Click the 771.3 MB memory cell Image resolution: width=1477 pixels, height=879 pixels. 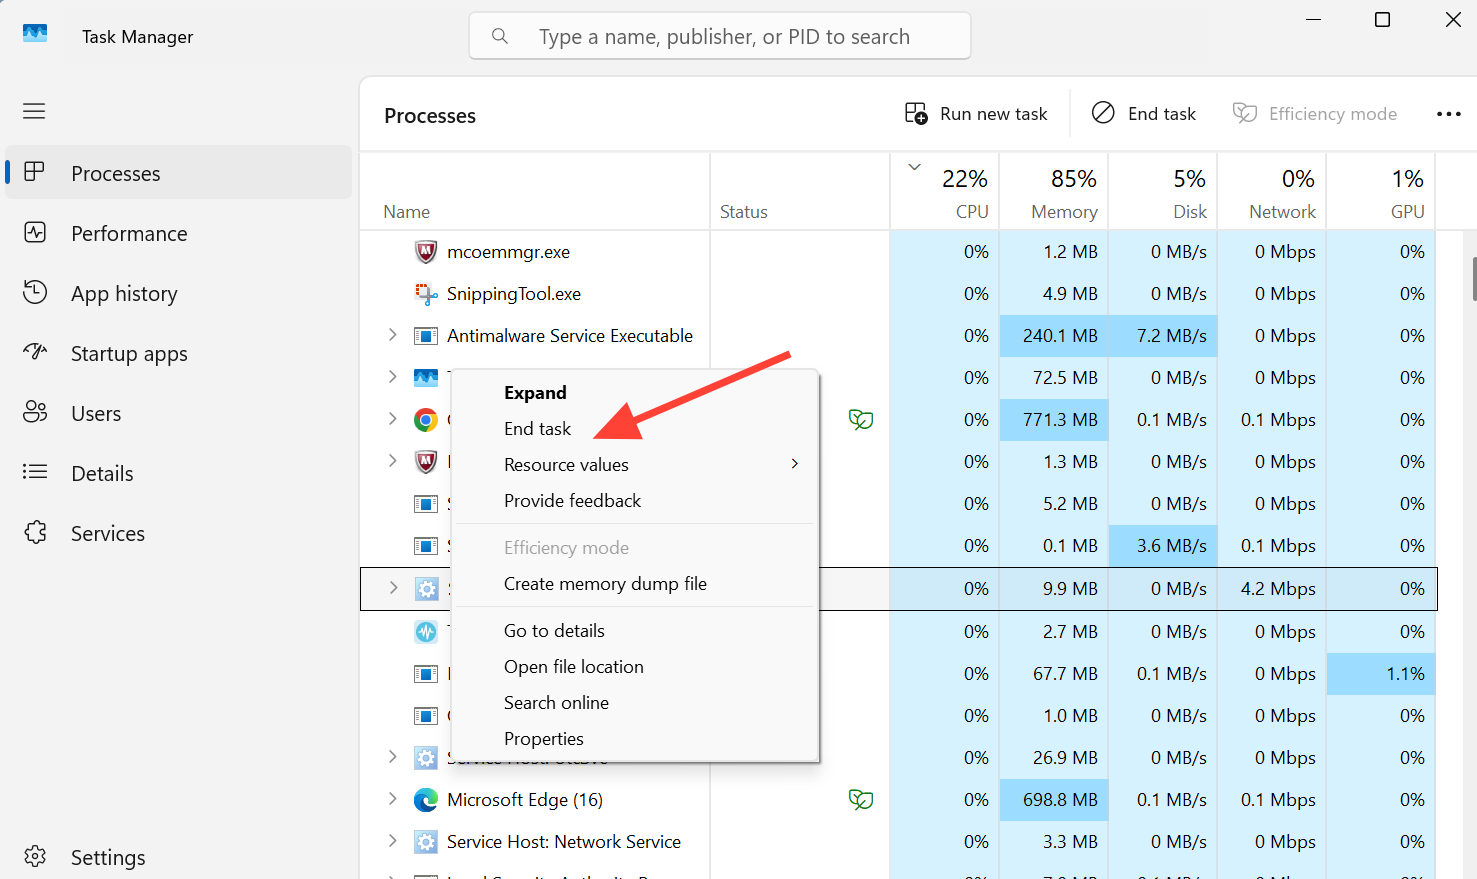1054,420
